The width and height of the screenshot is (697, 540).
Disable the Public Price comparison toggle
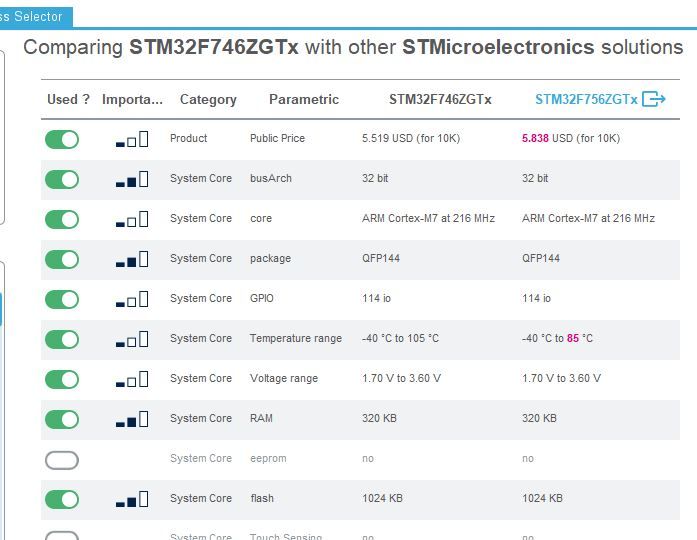62,139
